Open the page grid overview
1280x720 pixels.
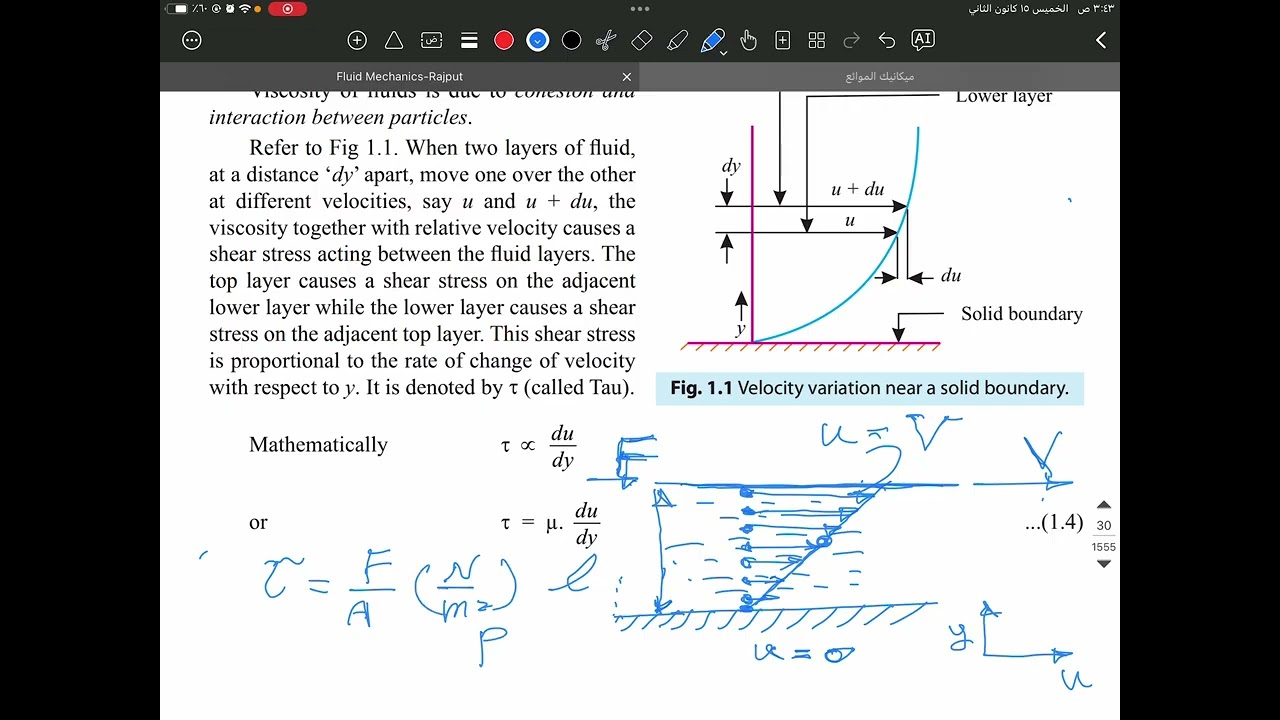(x=817, y=40)
